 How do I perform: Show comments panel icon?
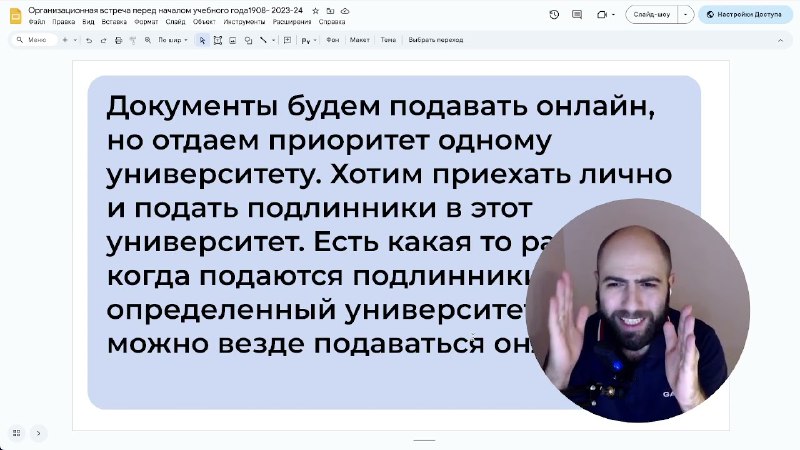577,15
